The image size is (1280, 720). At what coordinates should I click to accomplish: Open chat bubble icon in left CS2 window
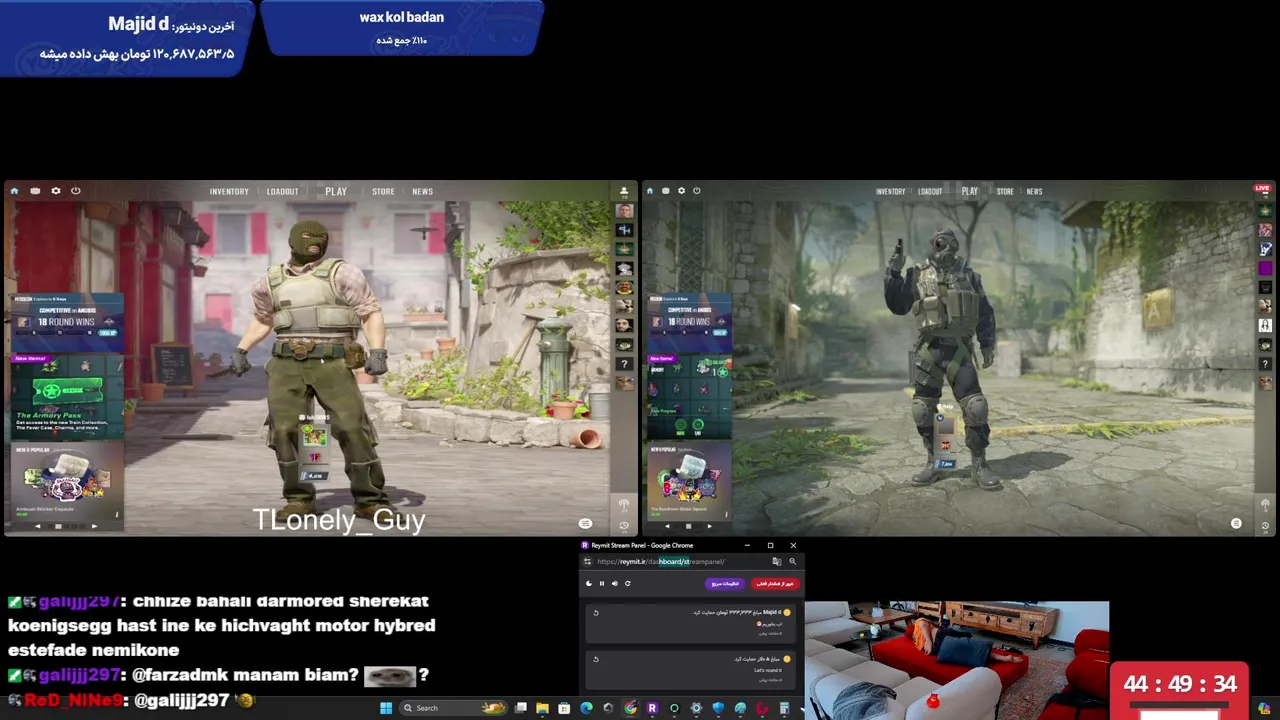pos(585,523)
